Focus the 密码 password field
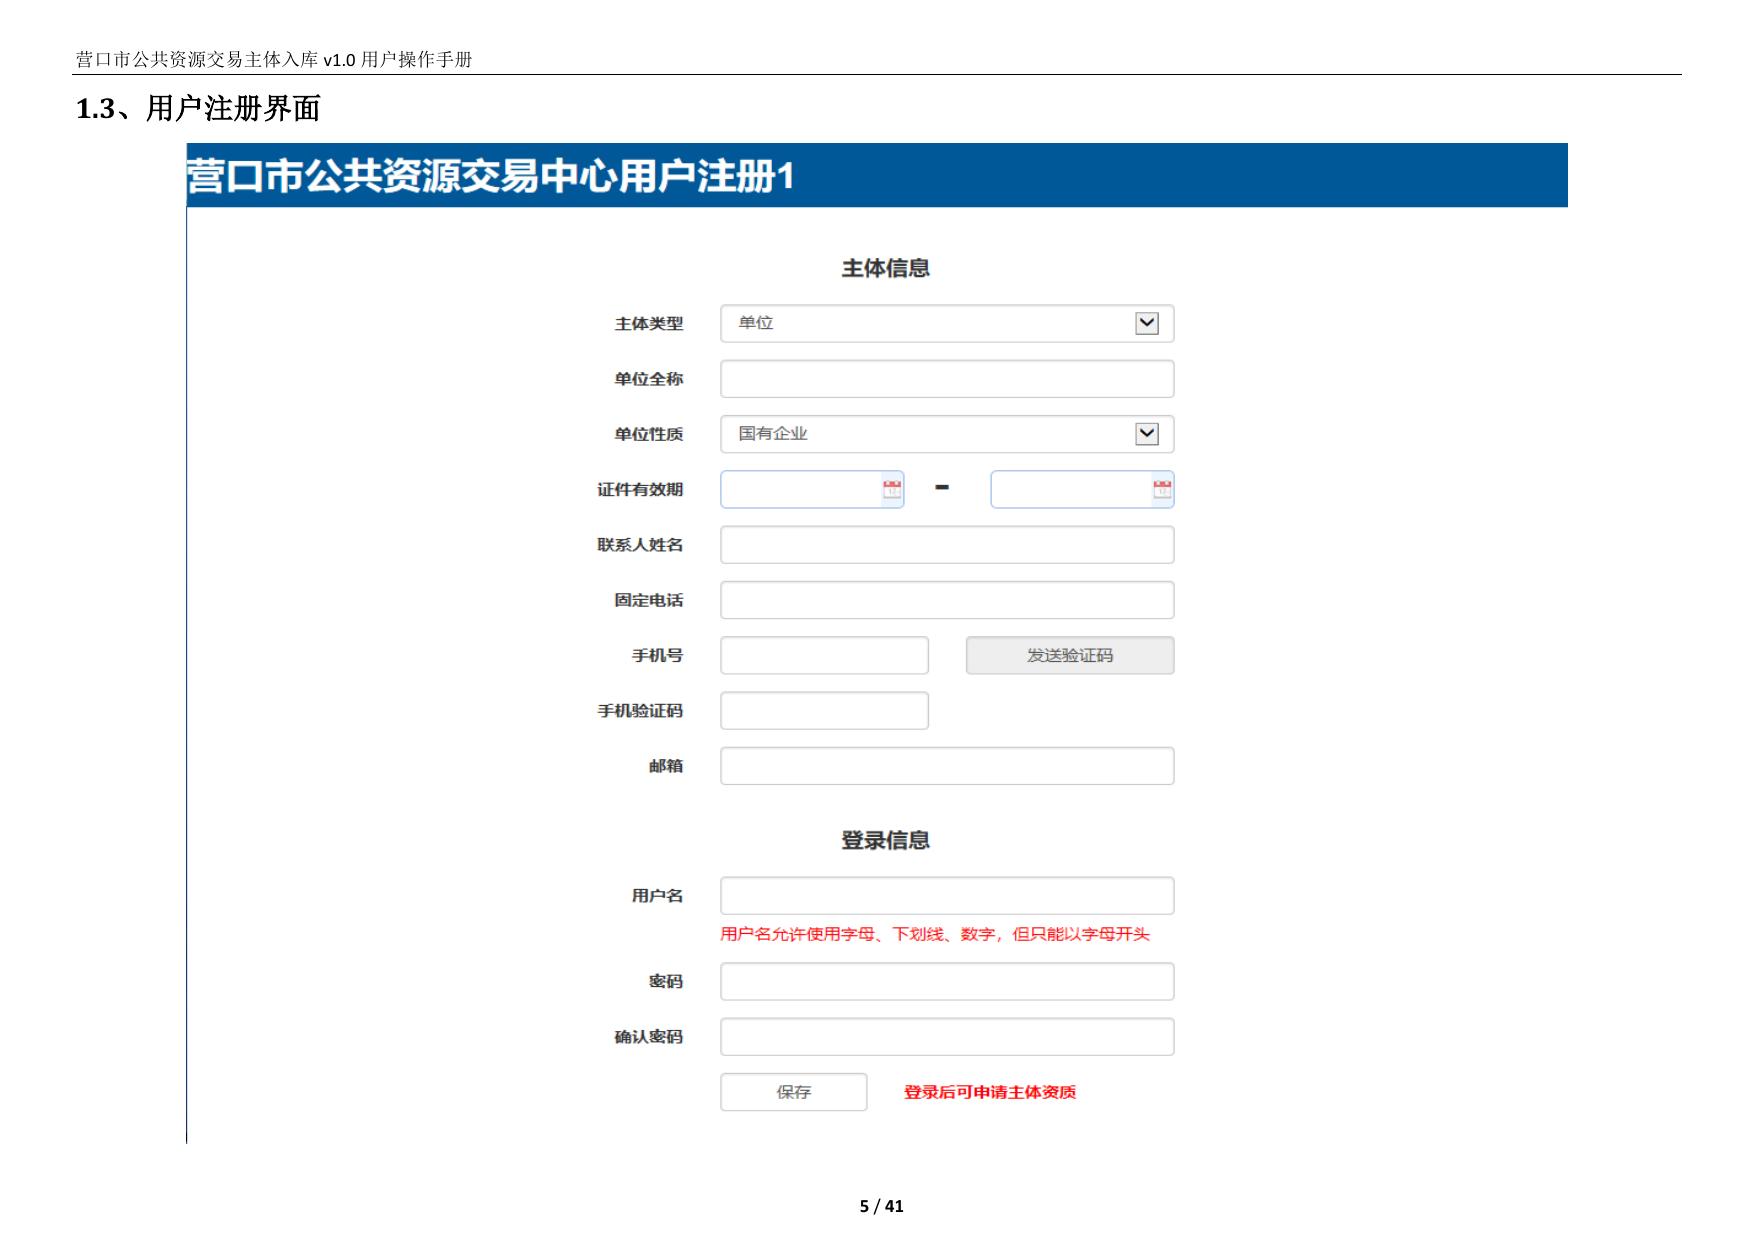1754x1241 pixels. (x=946, y=982)
